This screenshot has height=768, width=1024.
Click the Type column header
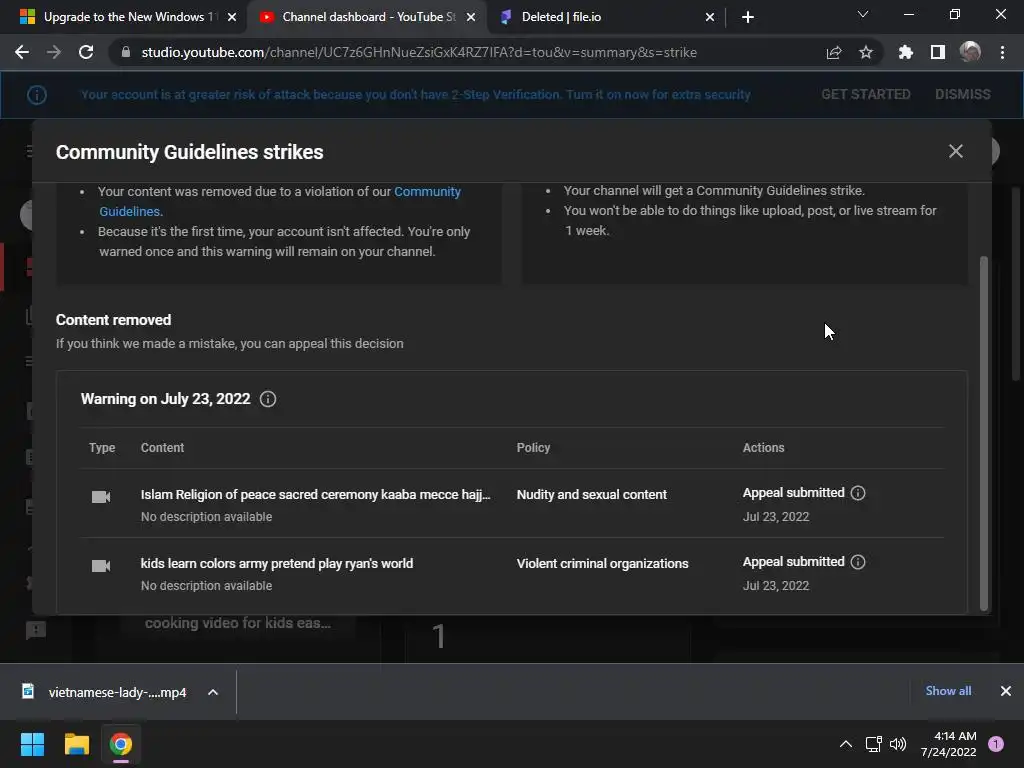point(102,448)
